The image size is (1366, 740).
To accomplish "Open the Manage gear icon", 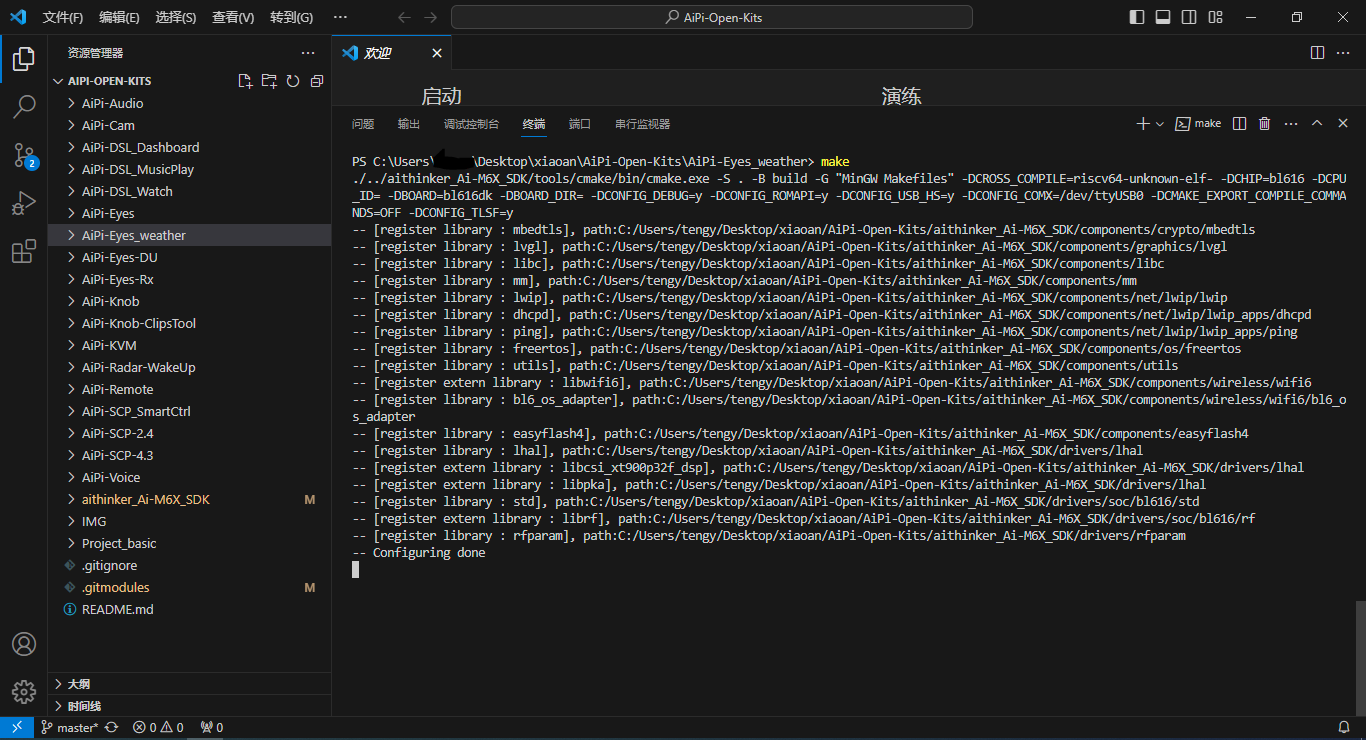I will tap(24, 691).
